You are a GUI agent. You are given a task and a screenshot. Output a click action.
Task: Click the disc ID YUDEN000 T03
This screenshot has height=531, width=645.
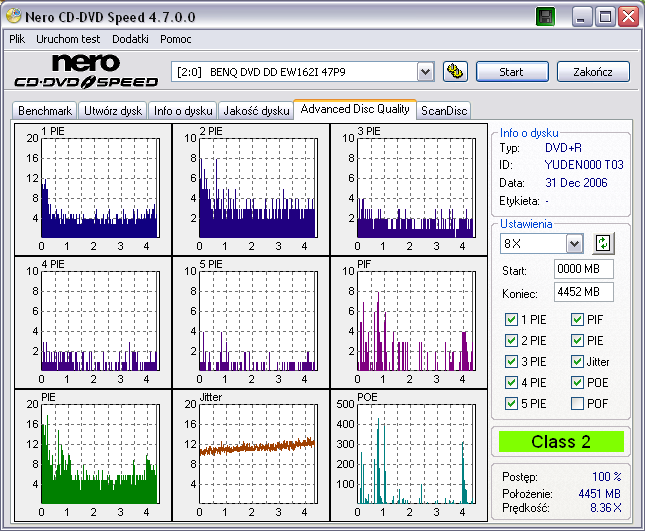tap(584, 165)
